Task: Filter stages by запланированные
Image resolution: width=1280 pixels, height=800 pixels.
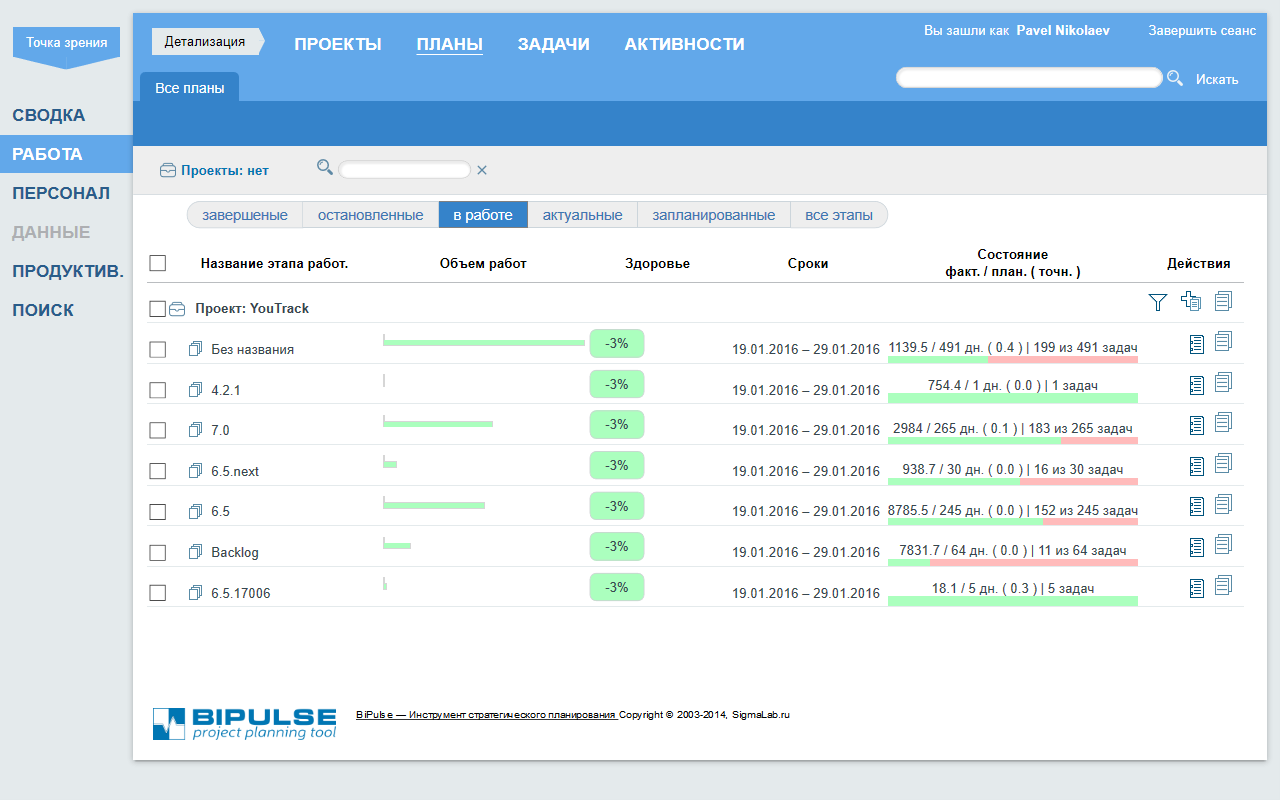Action: pyautogui.click(x=714, y=215)
